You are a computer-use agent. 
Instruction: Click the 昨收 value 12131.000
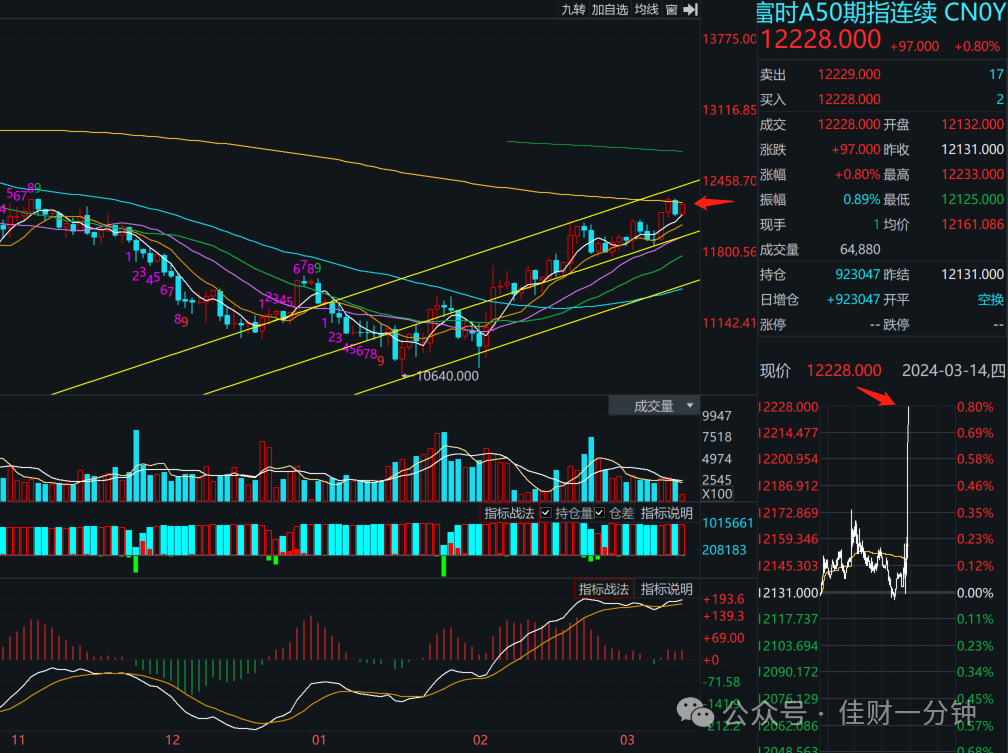973,149
